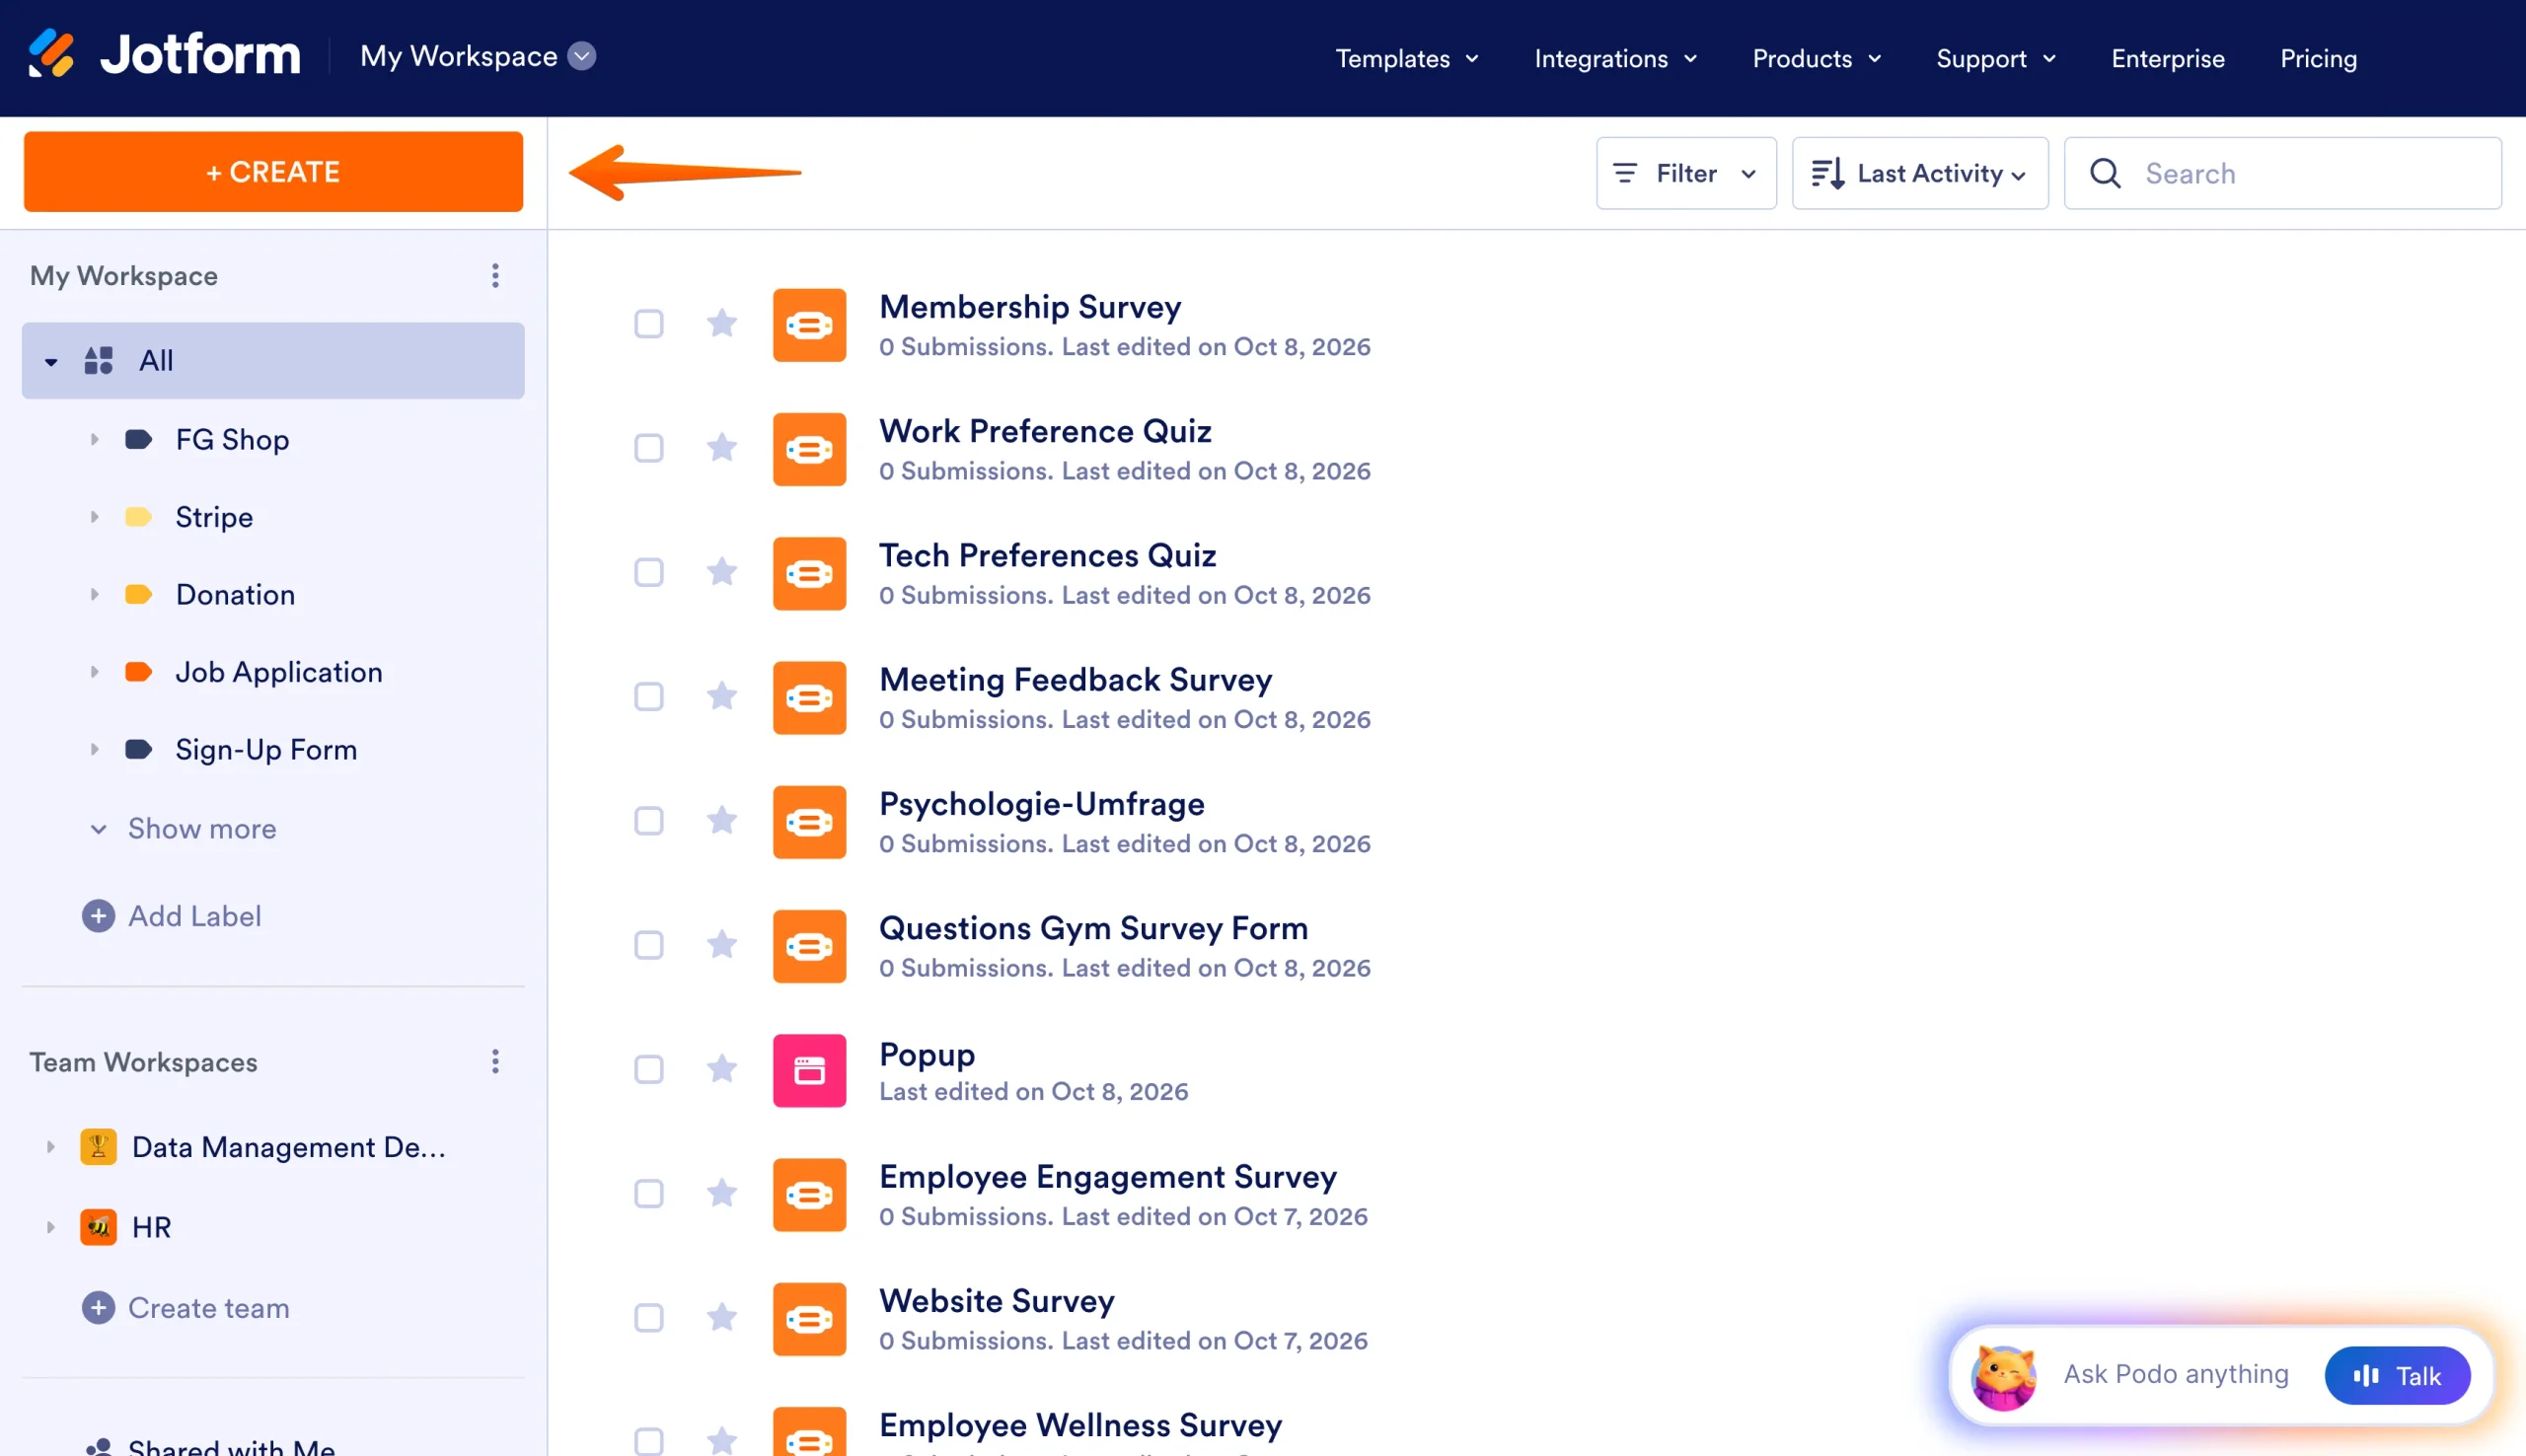Star the Website Survey form
This screenshot has width=2526, height=1456.
pyautogui.click(x=722, y=1318)
